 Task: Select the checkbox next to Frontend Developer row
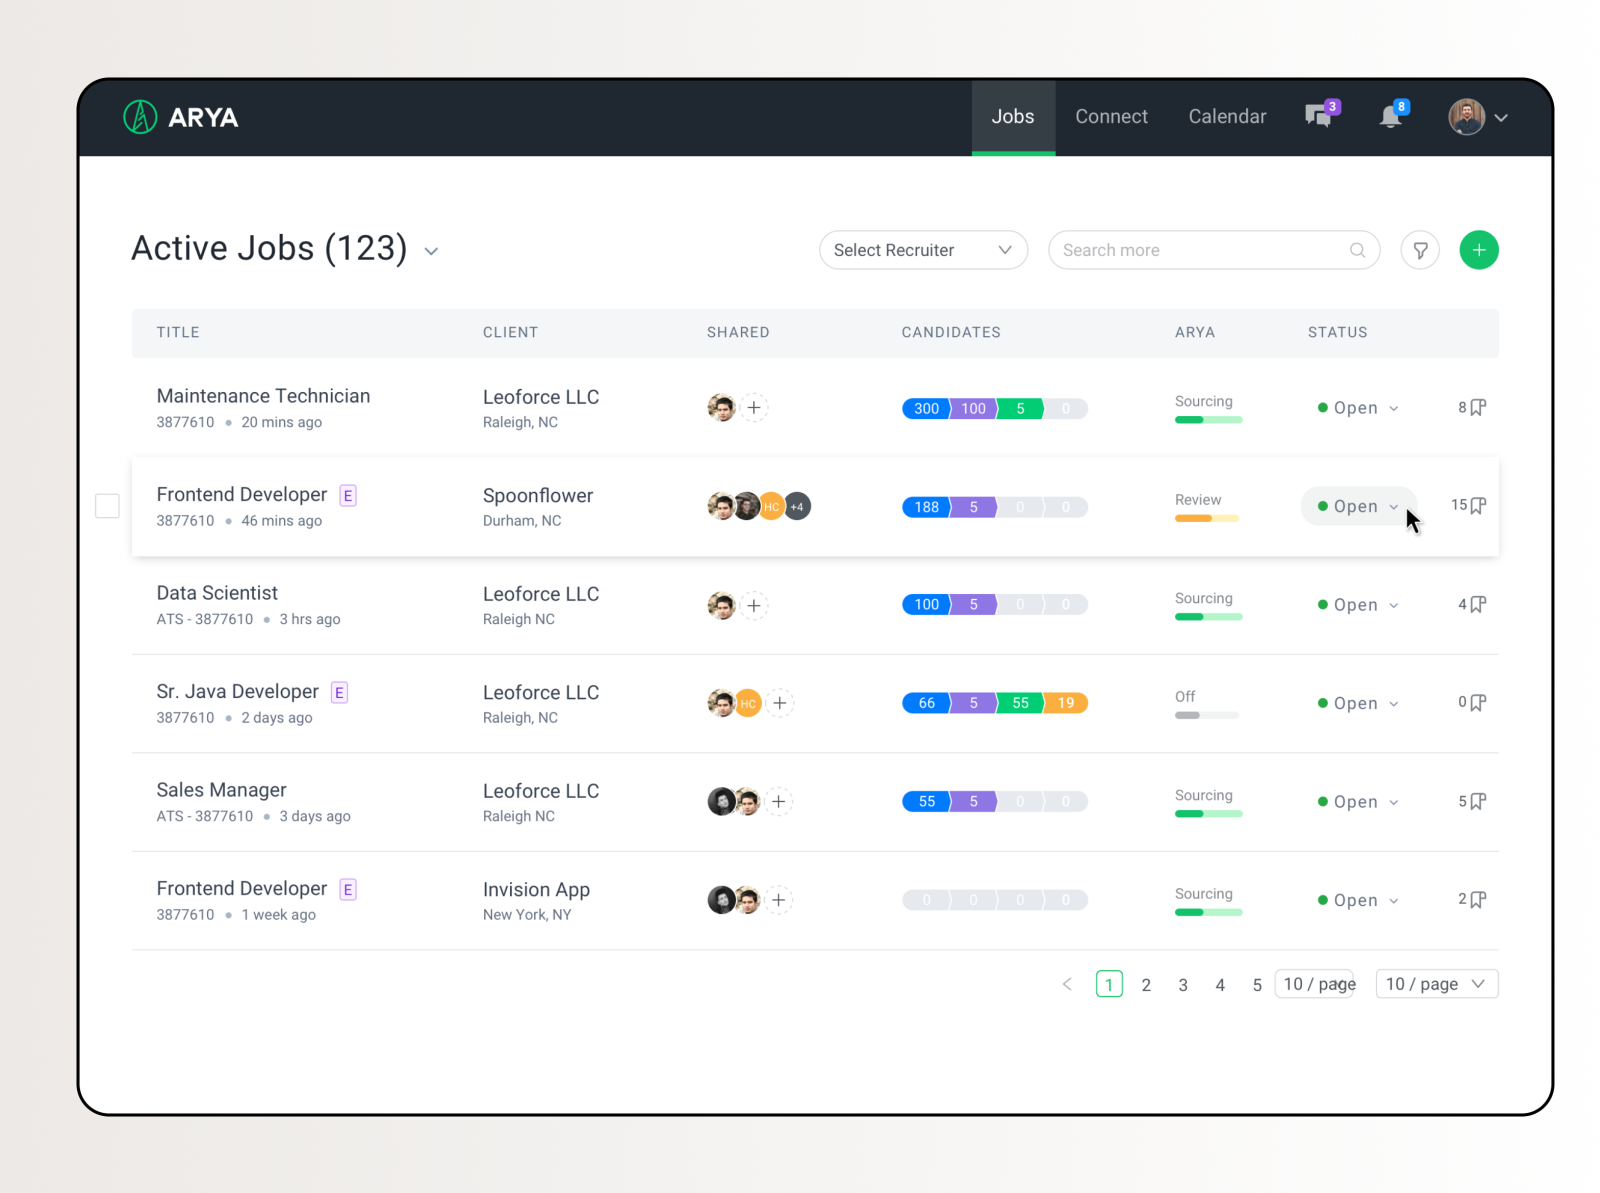107,506
